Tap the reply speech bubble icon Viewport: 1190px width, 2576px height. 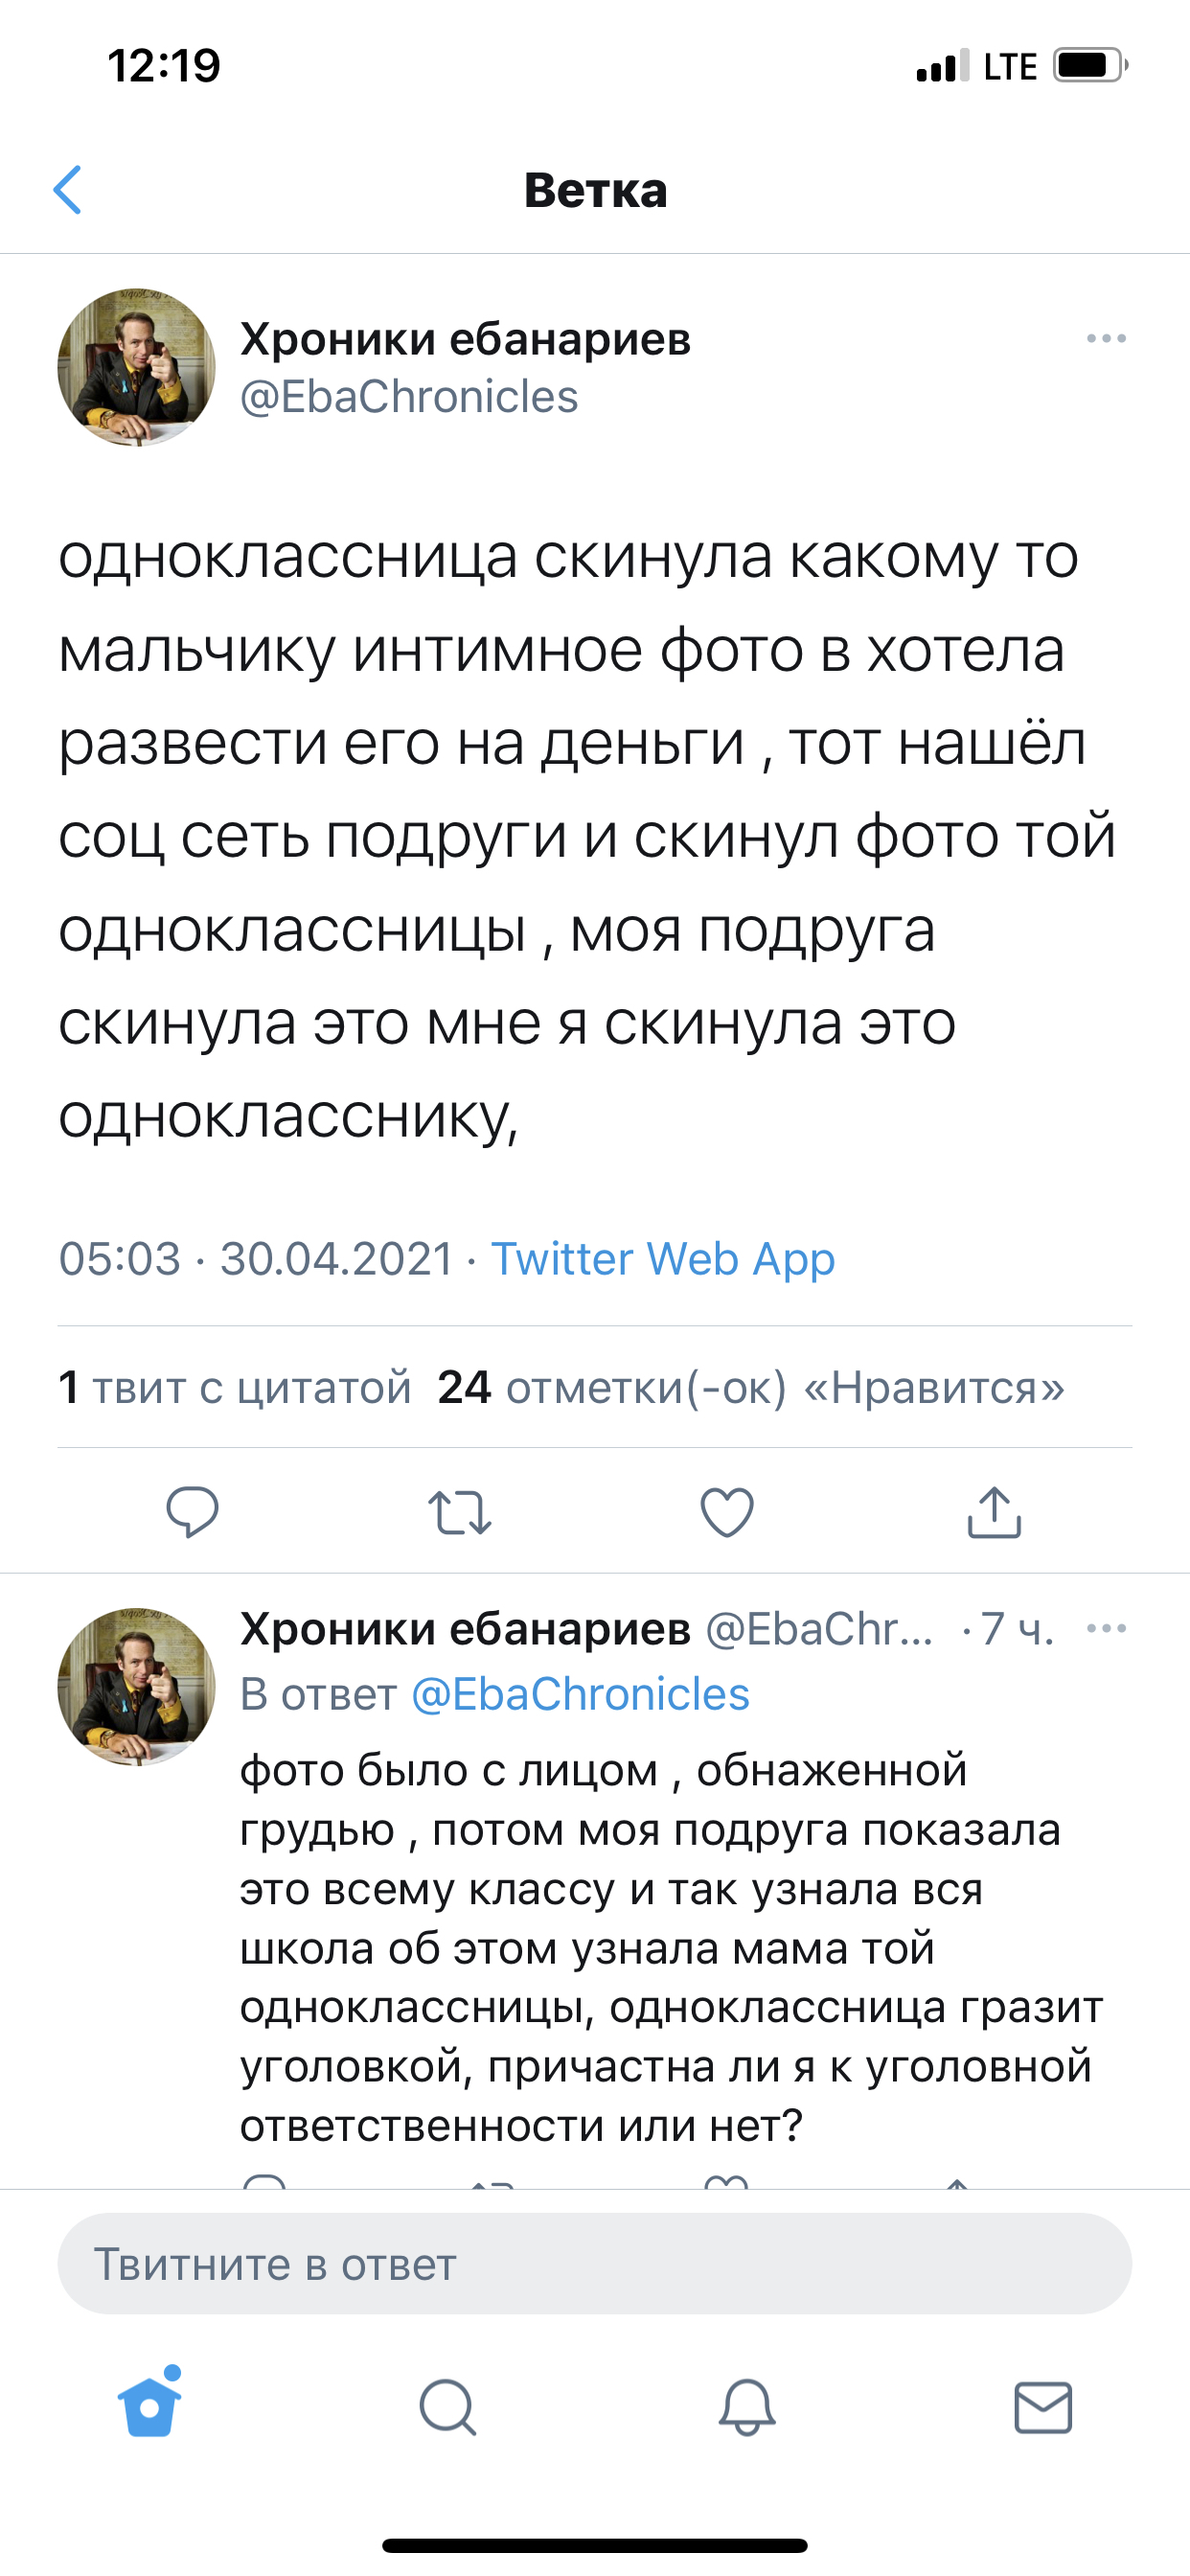[x=192, y=1511]
